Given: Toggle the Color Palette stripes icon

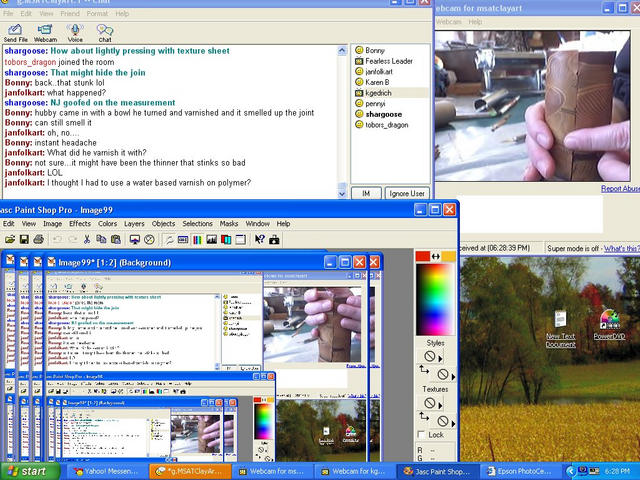Looking at the screenshot, I should tap(197, 240).
